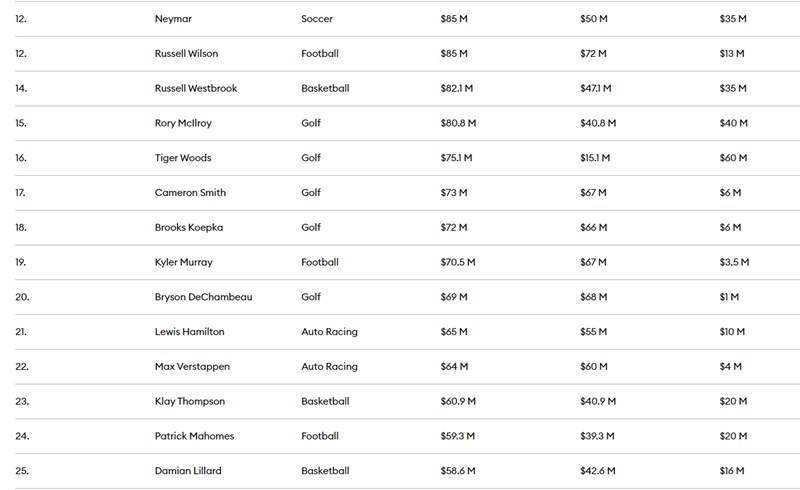Open the Tiger Woods entry
Image resolution: width=800 pixels, height=490 pixels.
(x=183, y=158)
